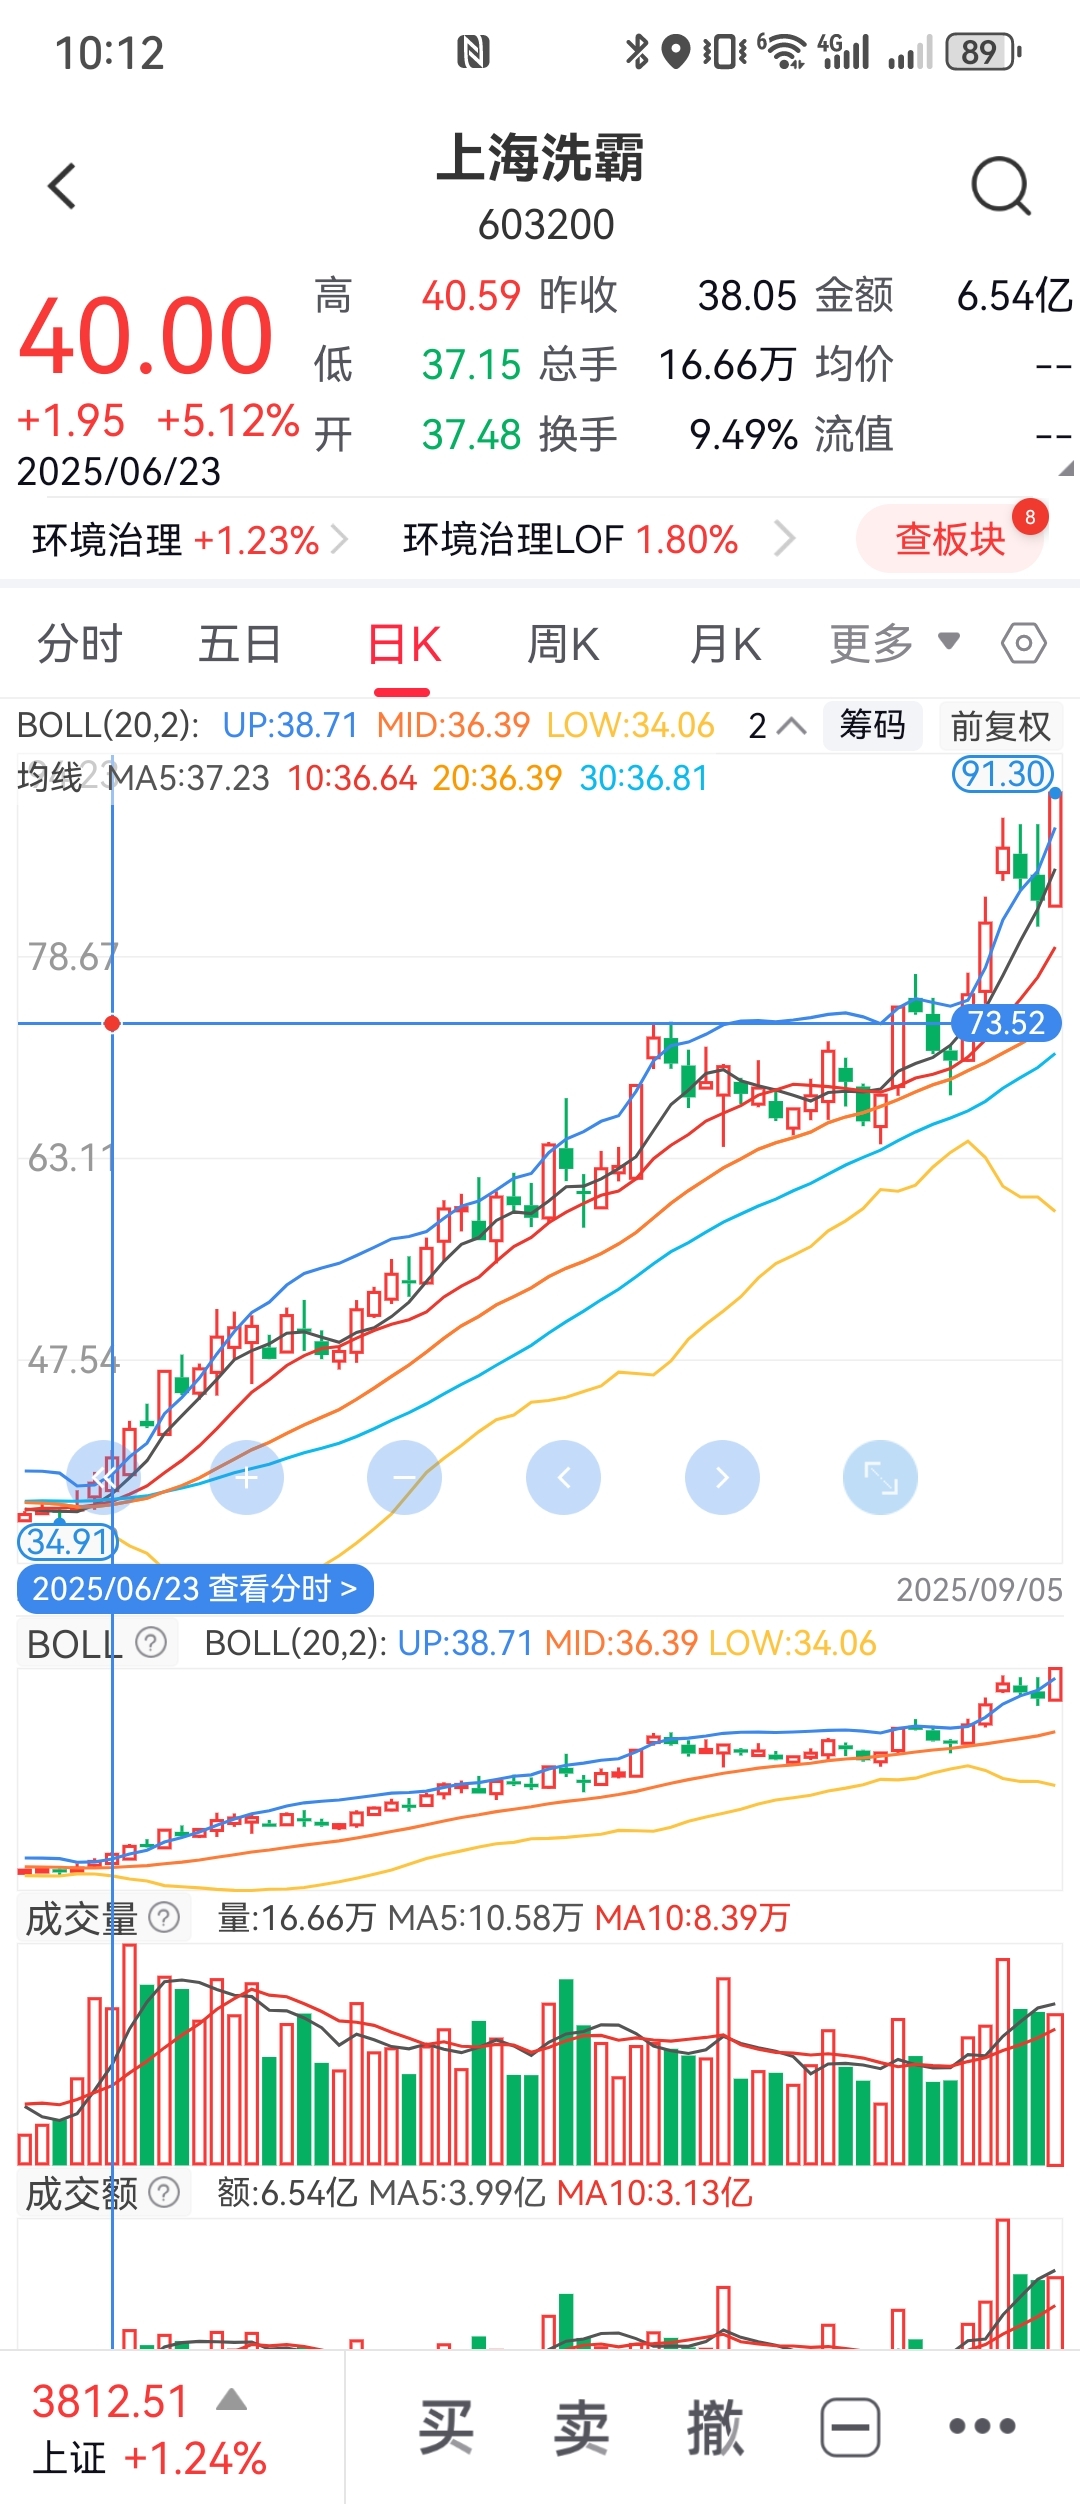Open the stock search magnifier
Screen dimensions: 1080x2504
tap(1001, 186)
